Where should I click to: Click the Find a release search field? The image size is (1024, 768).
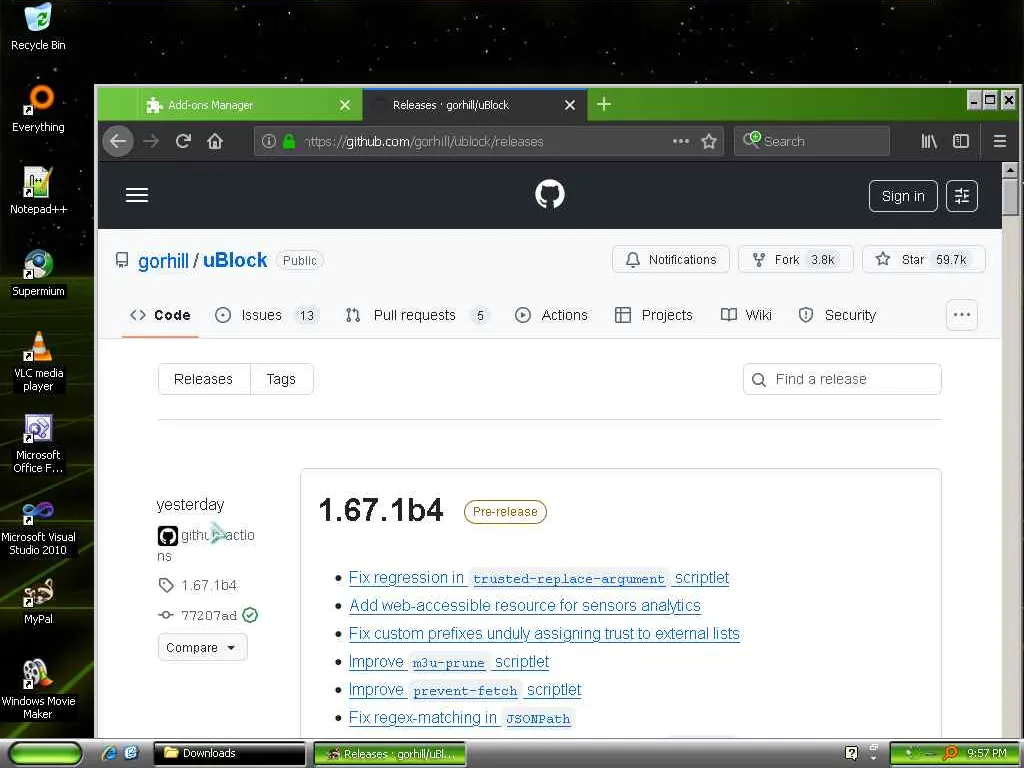[842, 379]
